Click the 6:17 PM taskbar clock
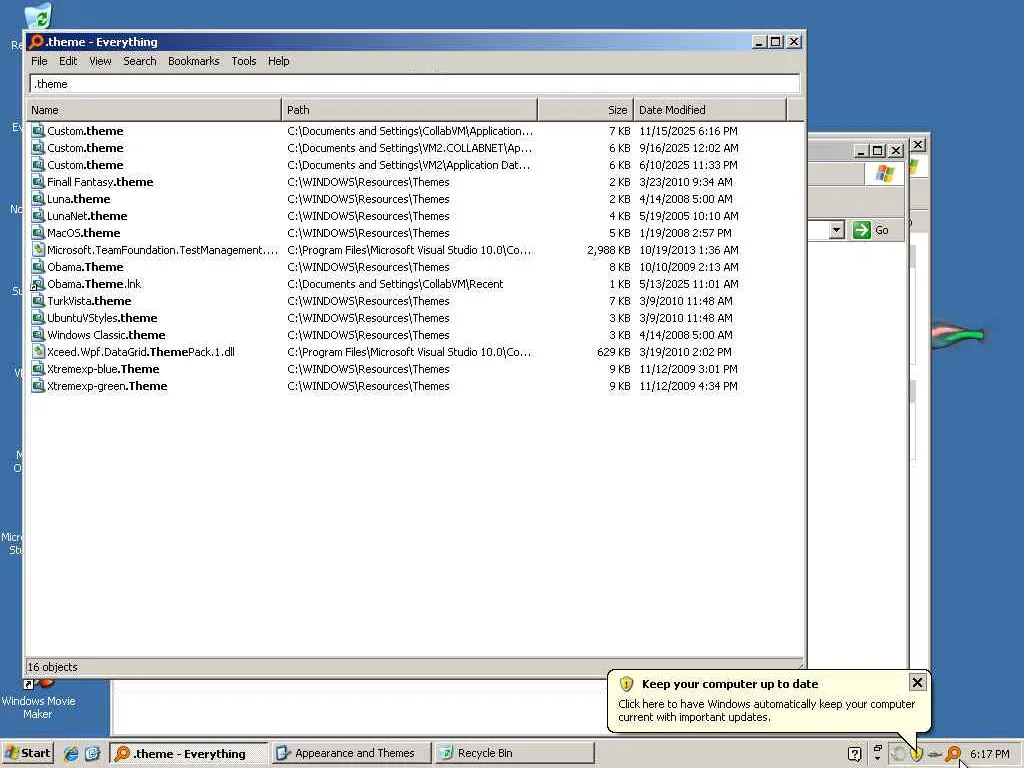1024x768 pixels. [x=989, y=754]
